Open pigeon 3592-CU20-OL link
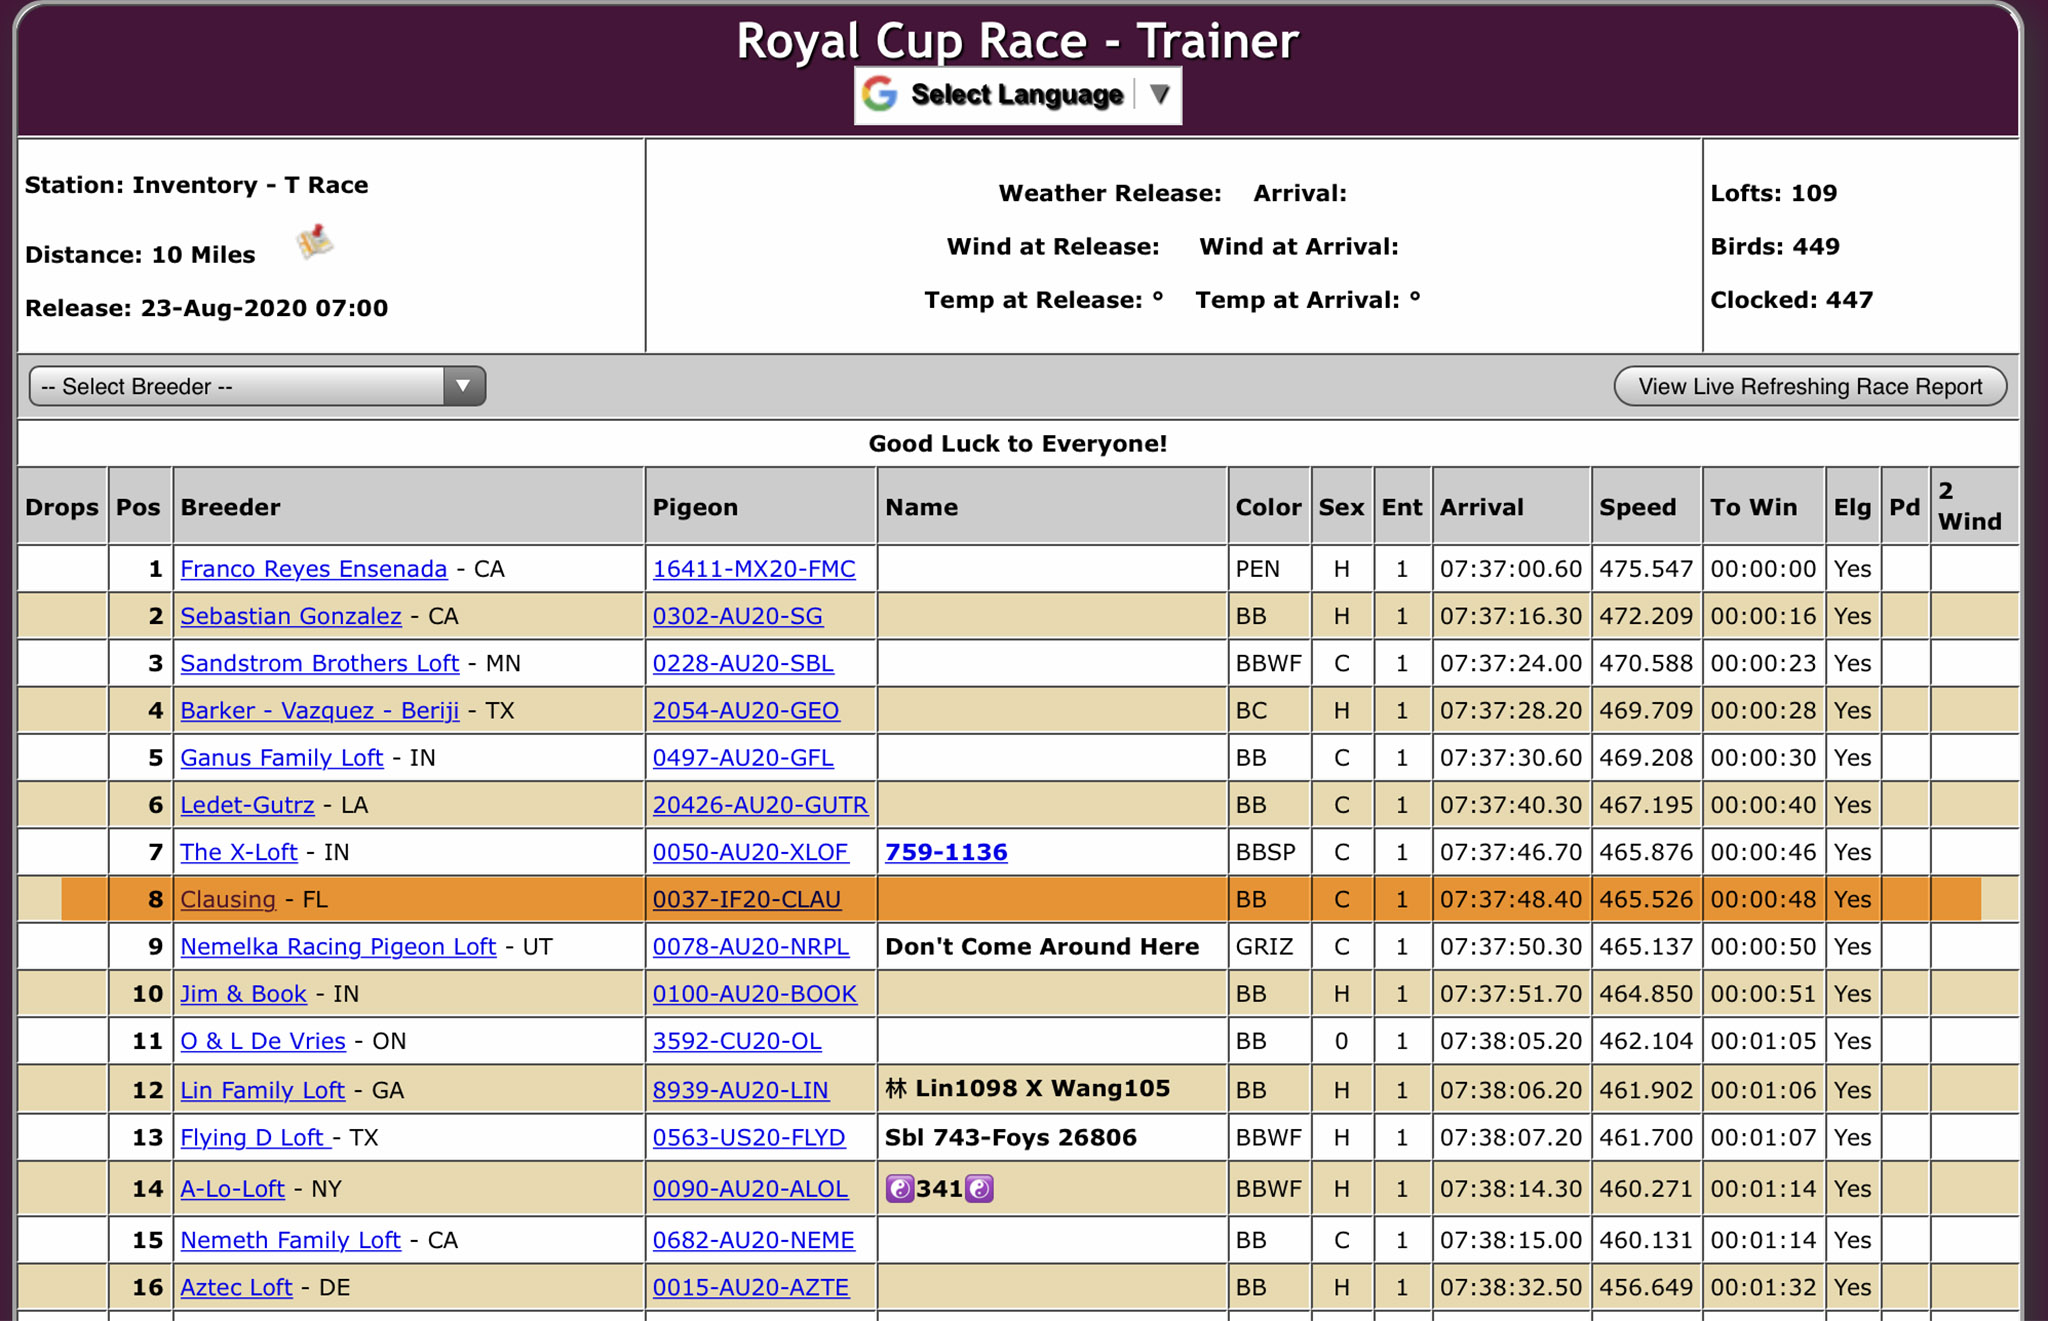Viewport: 2048px width, 1321px height. (737, 1041)
